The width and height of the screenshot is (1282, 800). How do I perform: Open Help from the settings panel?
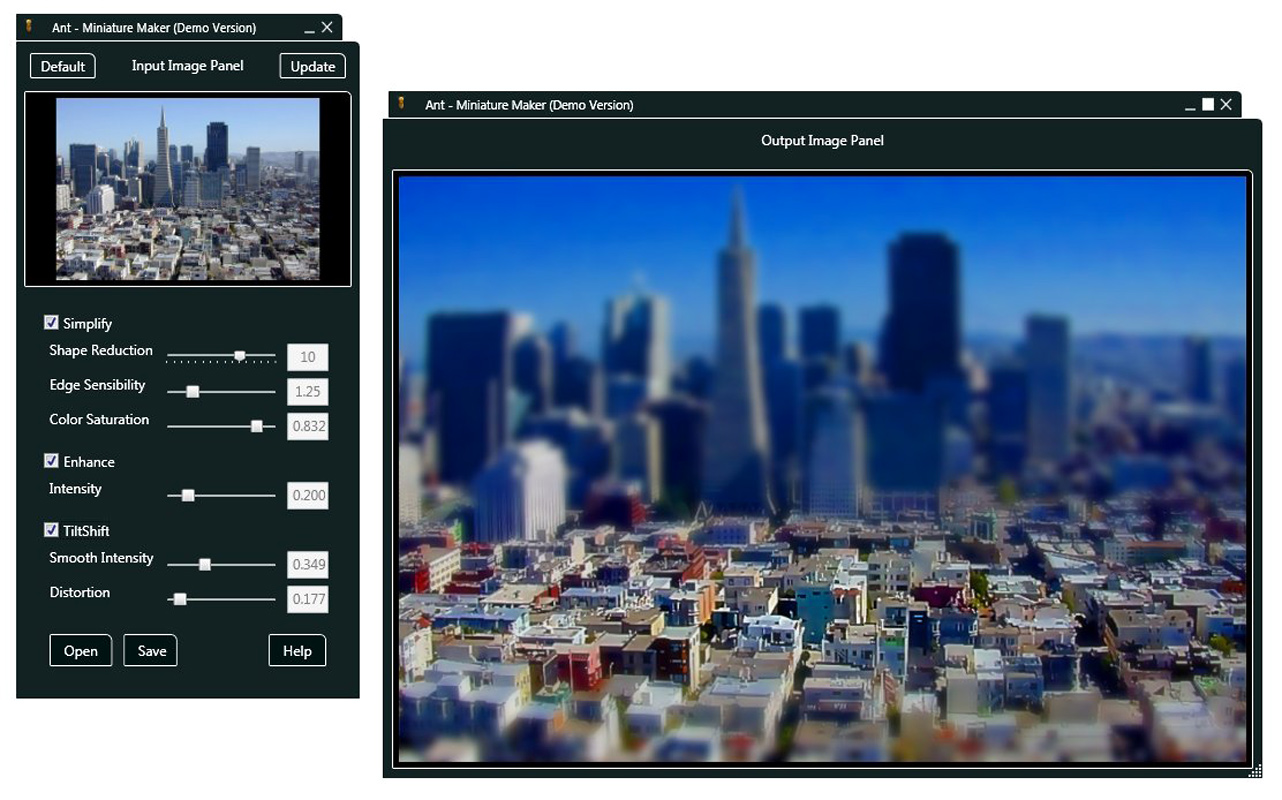coord(297,650)
